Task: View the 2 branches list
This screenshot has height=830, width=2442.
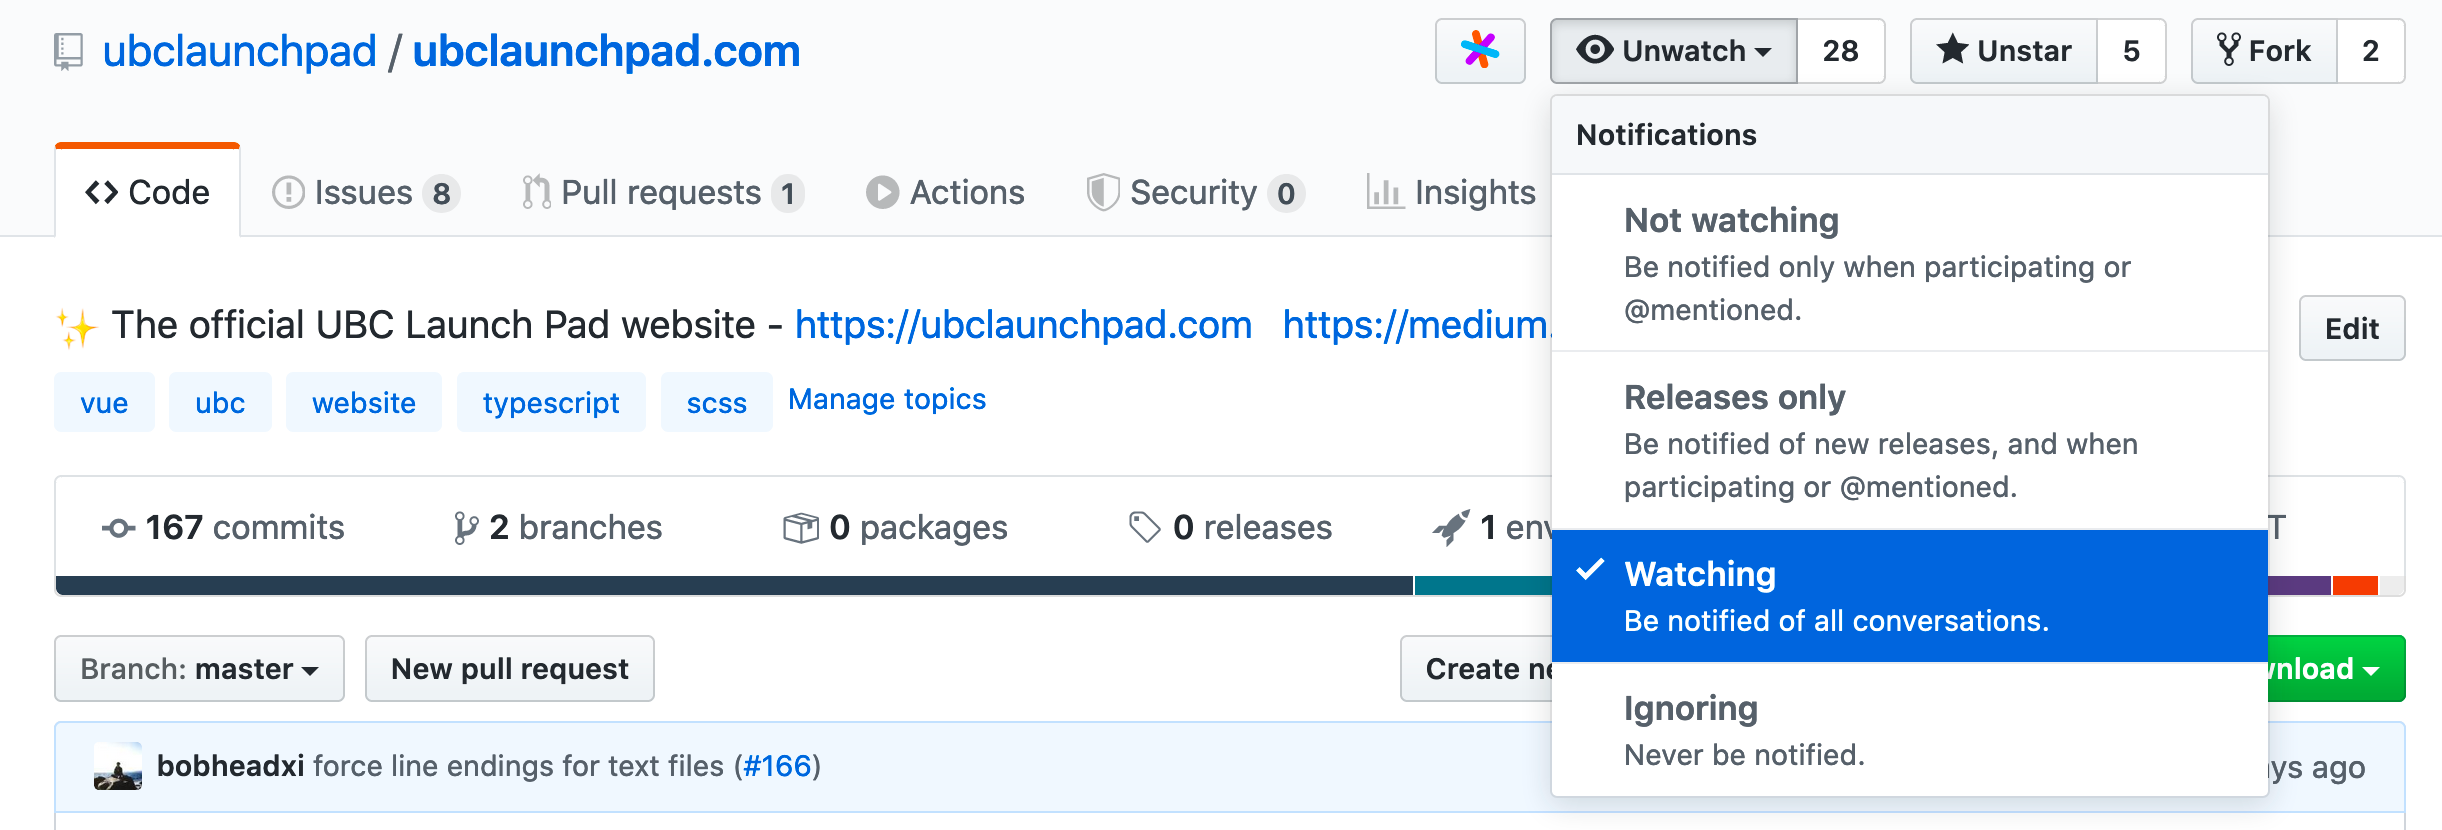Action: [x=557, y=527]
